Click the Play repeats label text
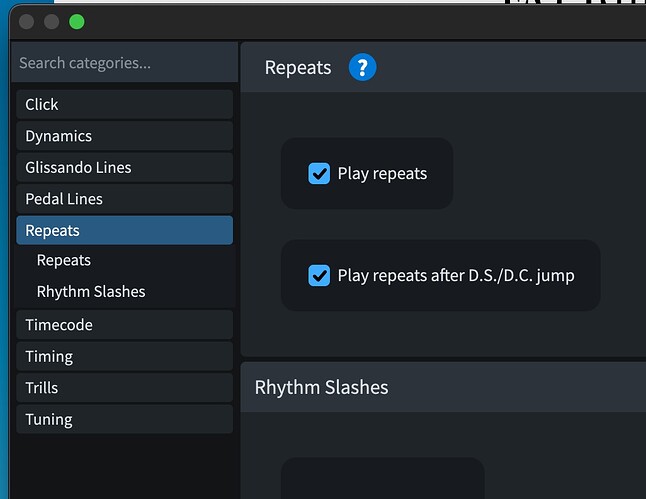This screenshot has width=646, height=499. [382, 174]
